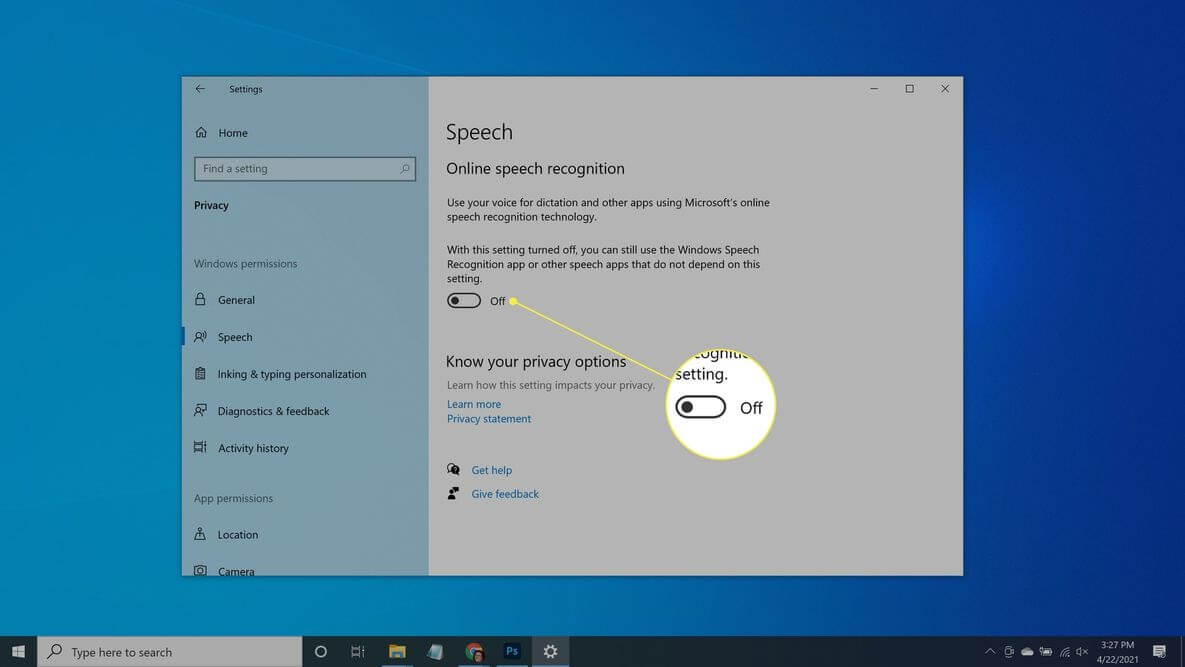Viewport: 1185px width, 667px height.
Task: Click the General lock icon
Action: 200,299
